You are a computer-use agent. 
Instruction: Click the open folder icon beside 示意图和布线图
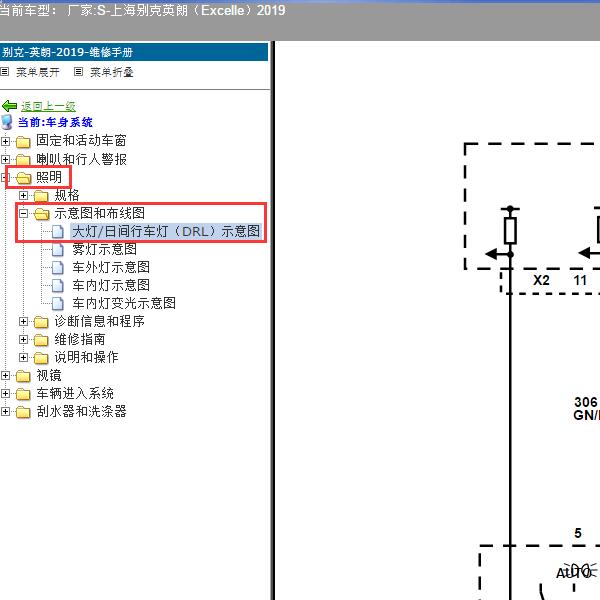tap(41, 214)
